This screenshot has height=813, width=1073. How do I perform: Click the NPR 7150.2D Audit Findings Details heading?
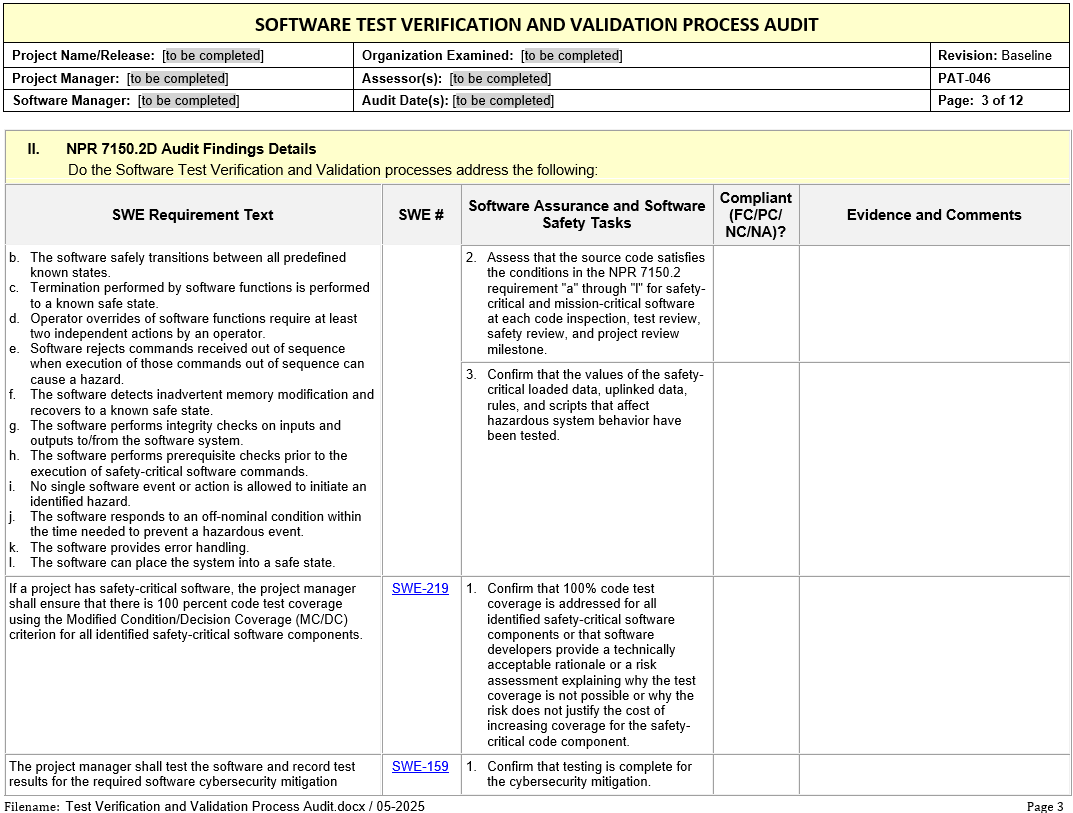coord(191,149)
